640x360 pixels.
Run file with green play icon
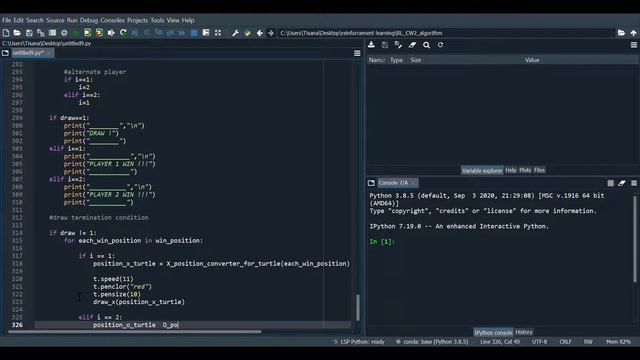point(76,33)
